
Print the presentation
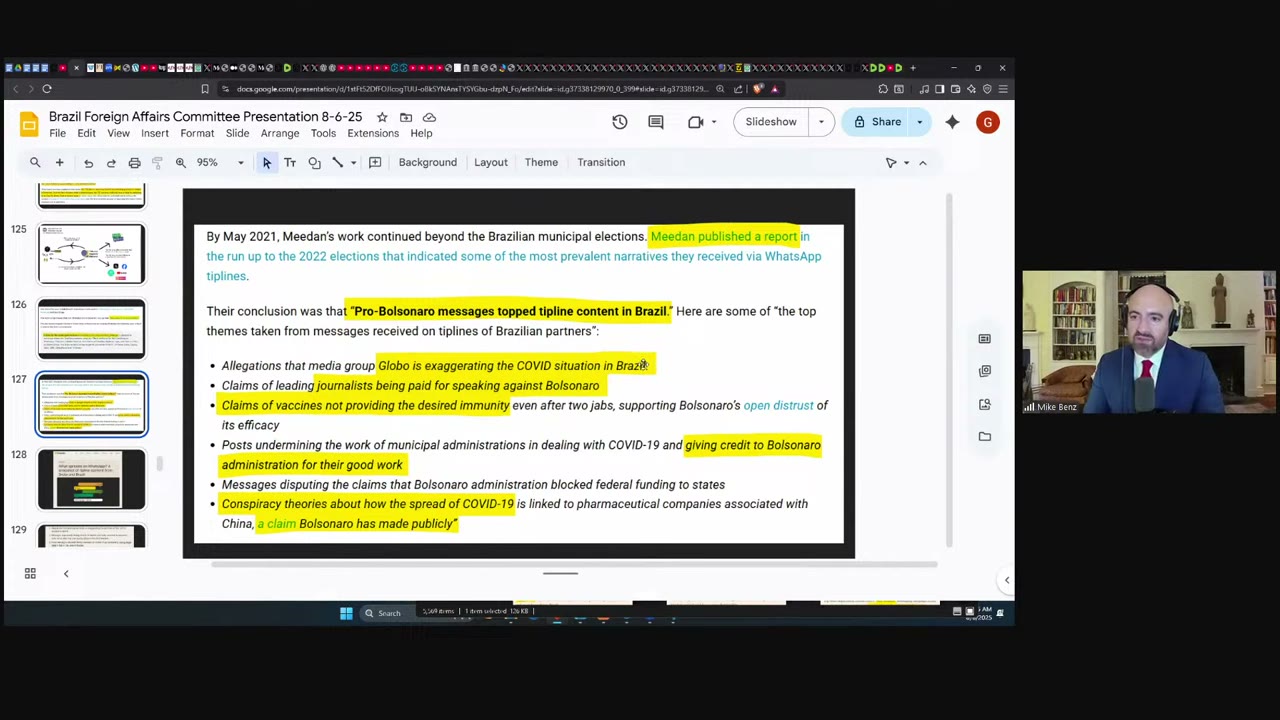click(134, 163)
